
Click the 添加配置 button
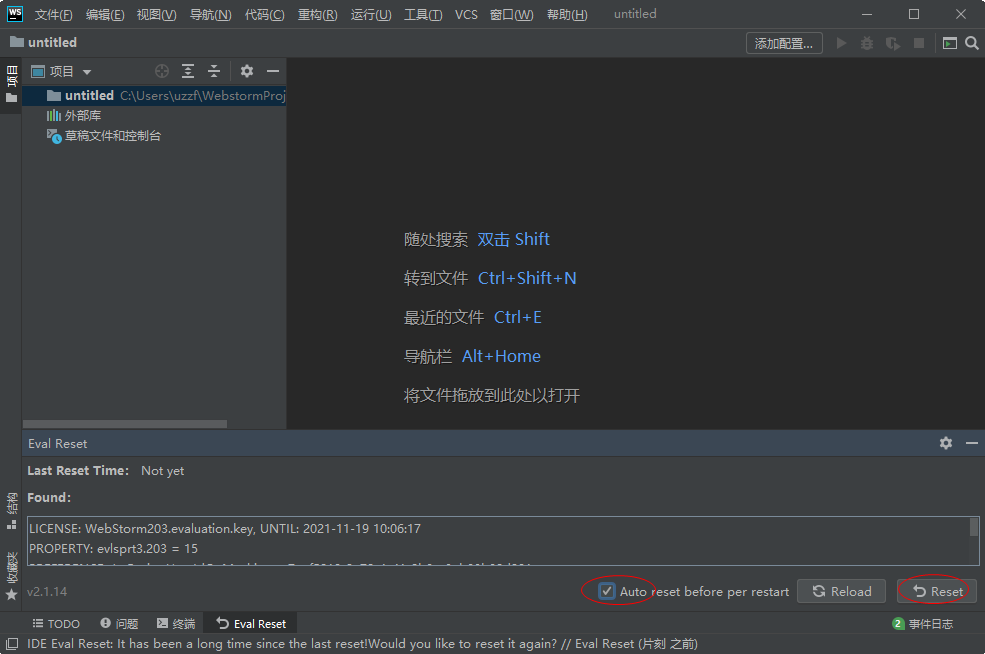784,43
